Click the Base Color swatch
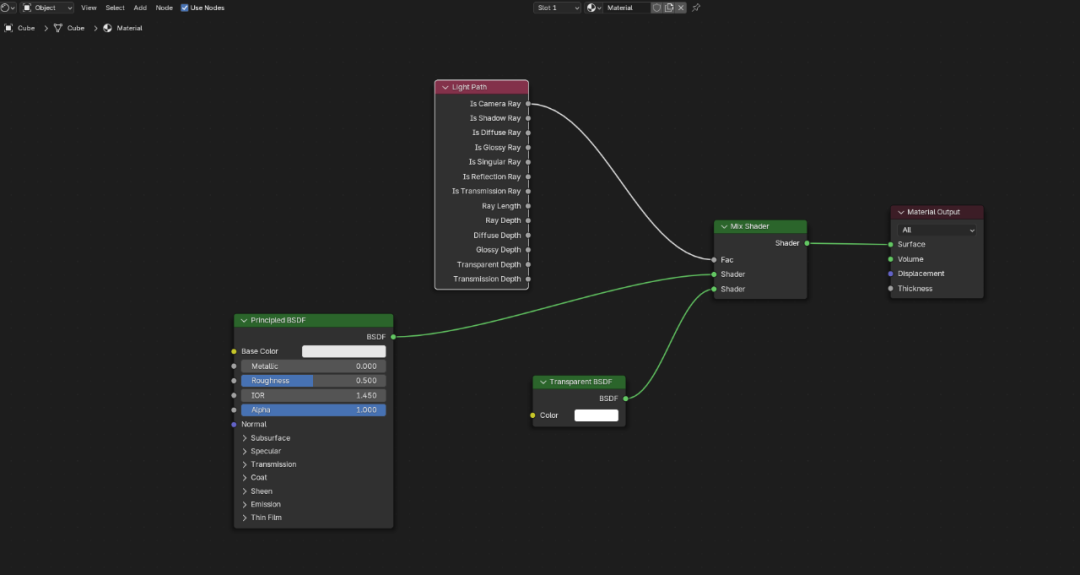This screenshot has width=1080, height=575. [x=344, y=351]
